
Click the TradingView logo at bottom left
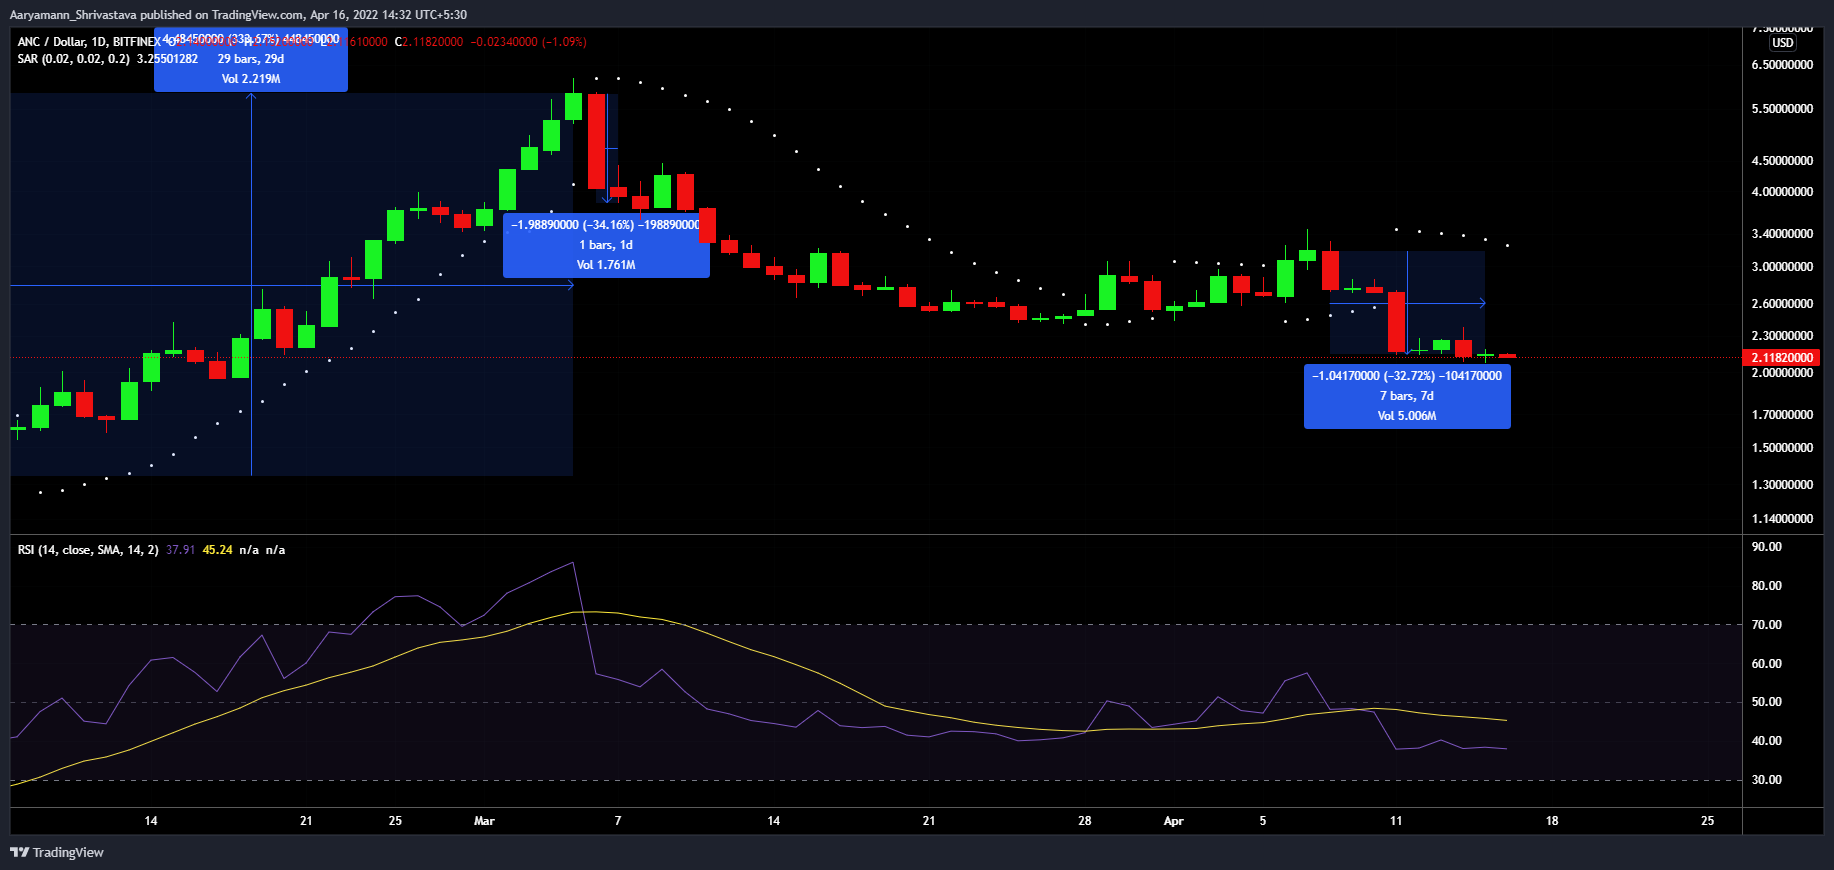tap(57, 852)
